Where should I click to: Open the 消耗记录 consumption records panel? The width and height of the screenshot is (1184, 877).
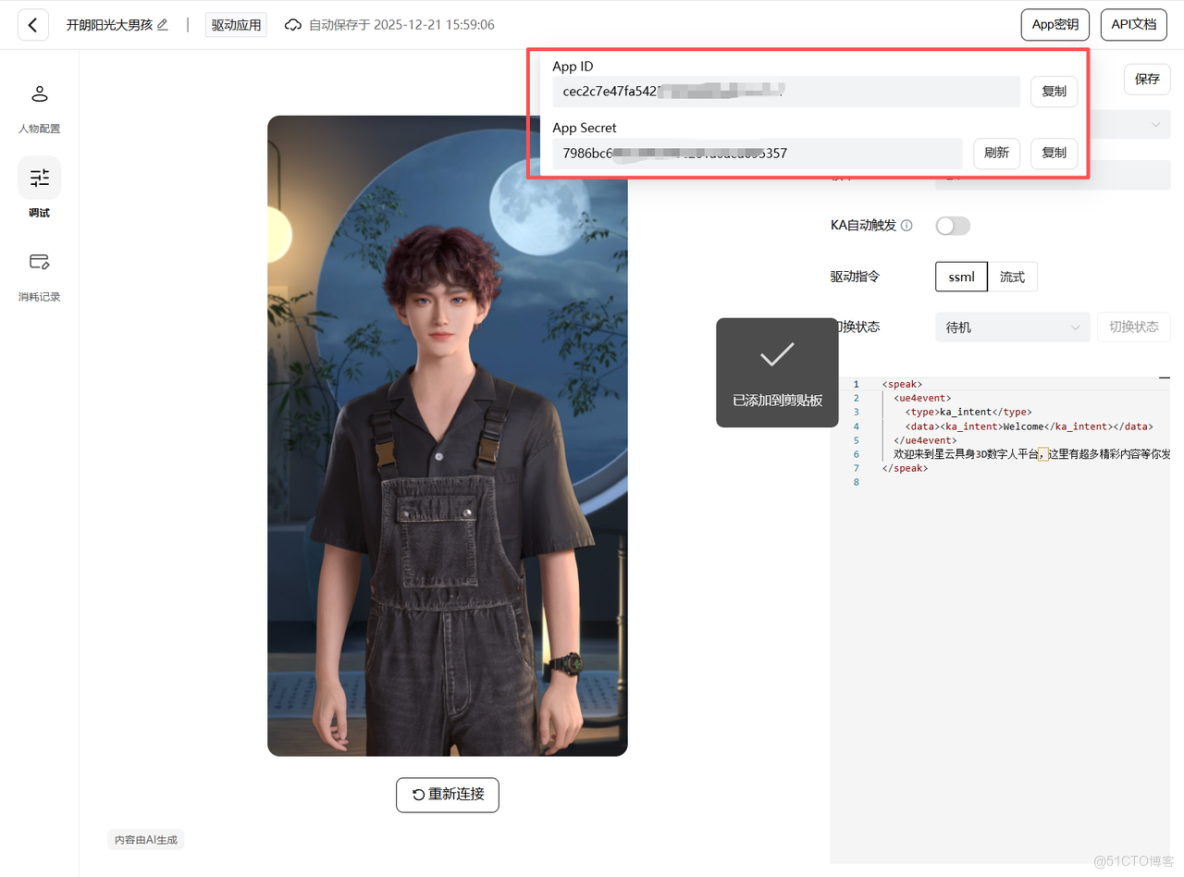[39, 273]
